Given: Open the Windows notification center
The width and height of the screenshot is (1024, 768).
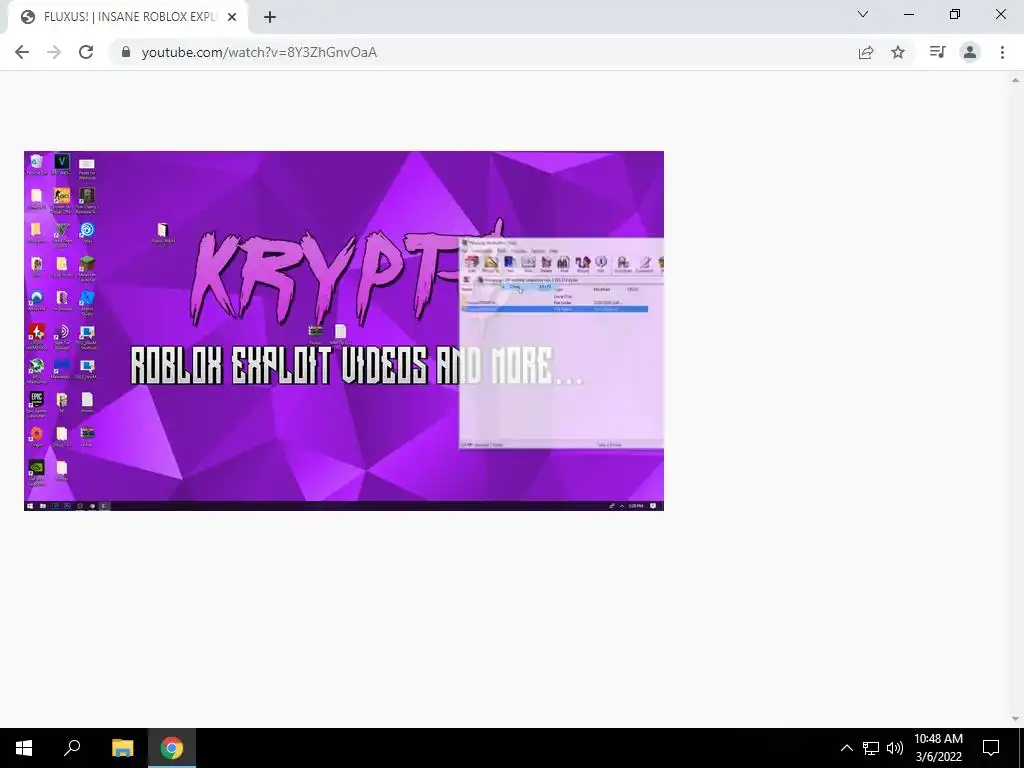Looking at the screenshot, I should point(991,748).
